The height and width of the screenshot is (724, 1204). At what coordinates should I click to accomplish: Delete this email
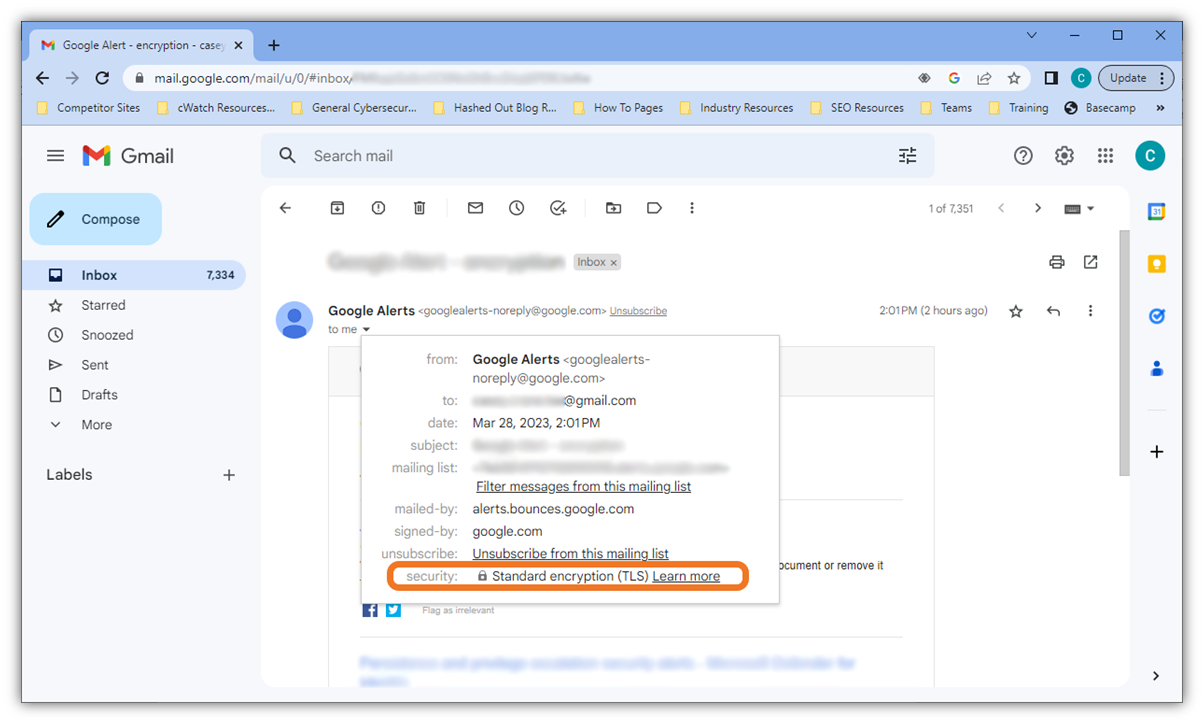coord(419,207)
